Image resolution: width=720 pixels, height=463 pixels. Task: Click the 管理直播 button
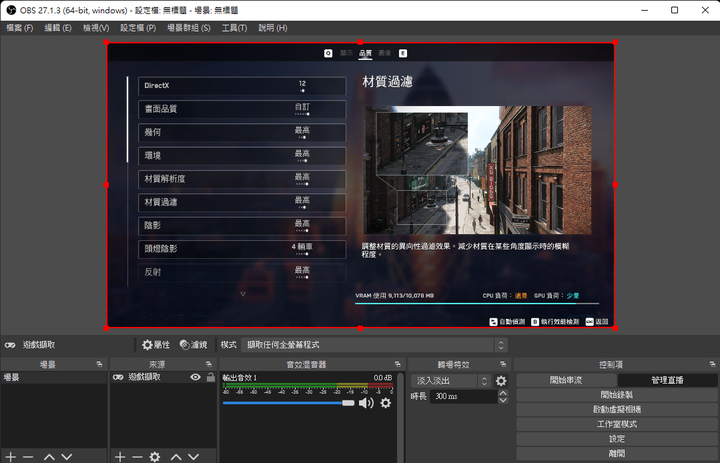(667, 380)
